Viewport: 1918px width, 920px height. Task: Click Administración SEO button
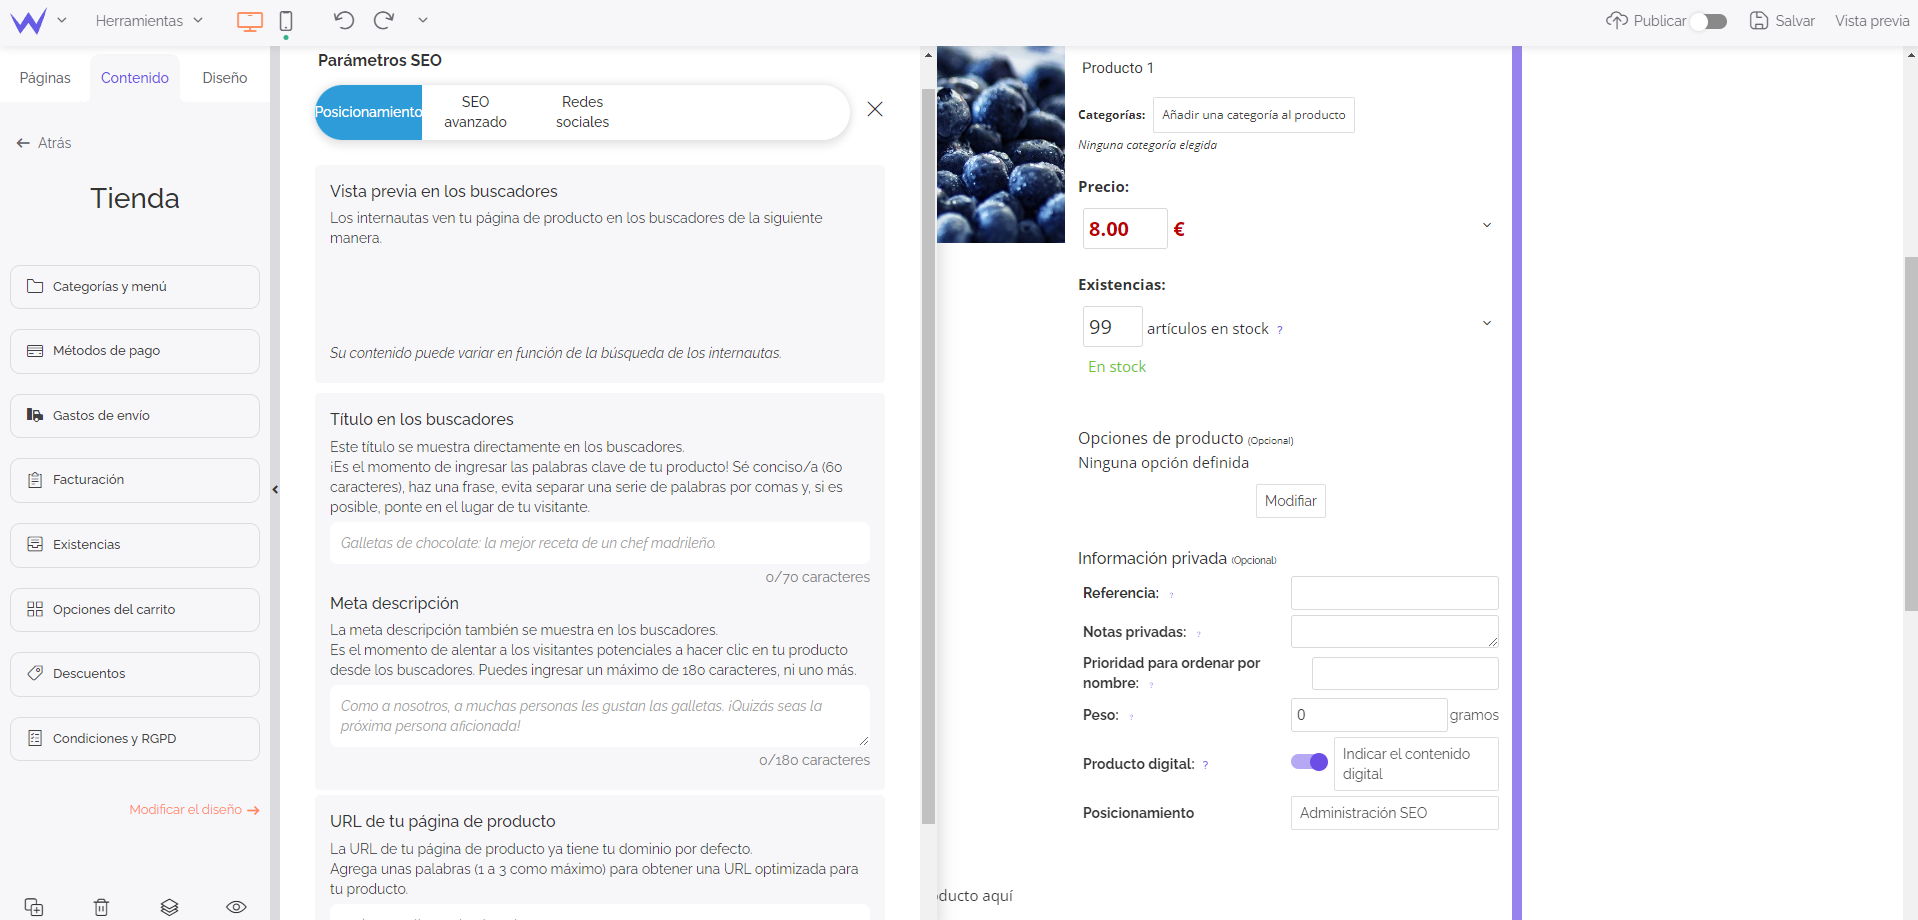coord(1395,813)
